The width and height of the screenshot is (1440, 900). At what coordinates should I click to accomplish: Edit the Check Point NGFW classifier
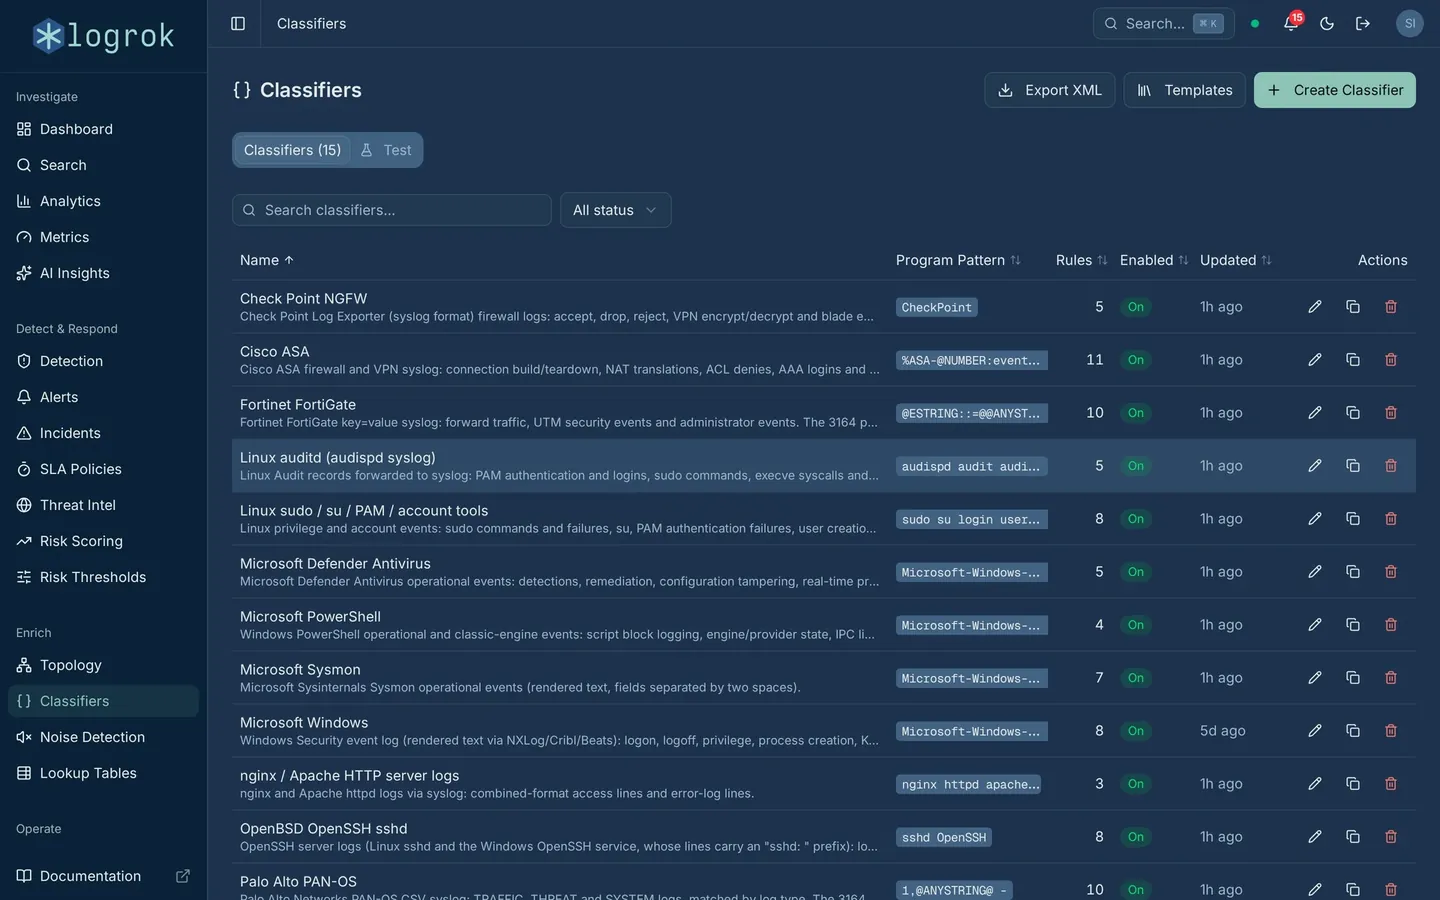tap(1315, 307)
